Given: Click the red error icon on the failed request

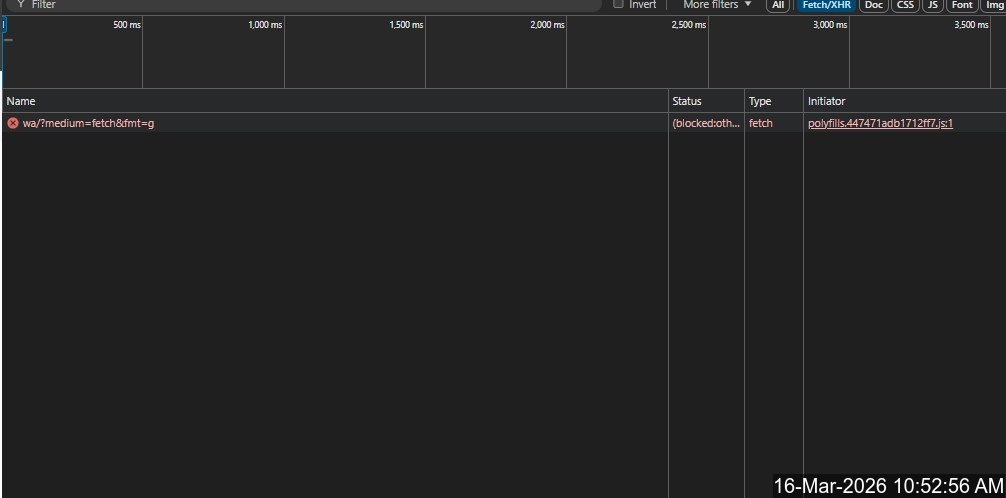Looking at the screenshot, I should tap(13, 123).
